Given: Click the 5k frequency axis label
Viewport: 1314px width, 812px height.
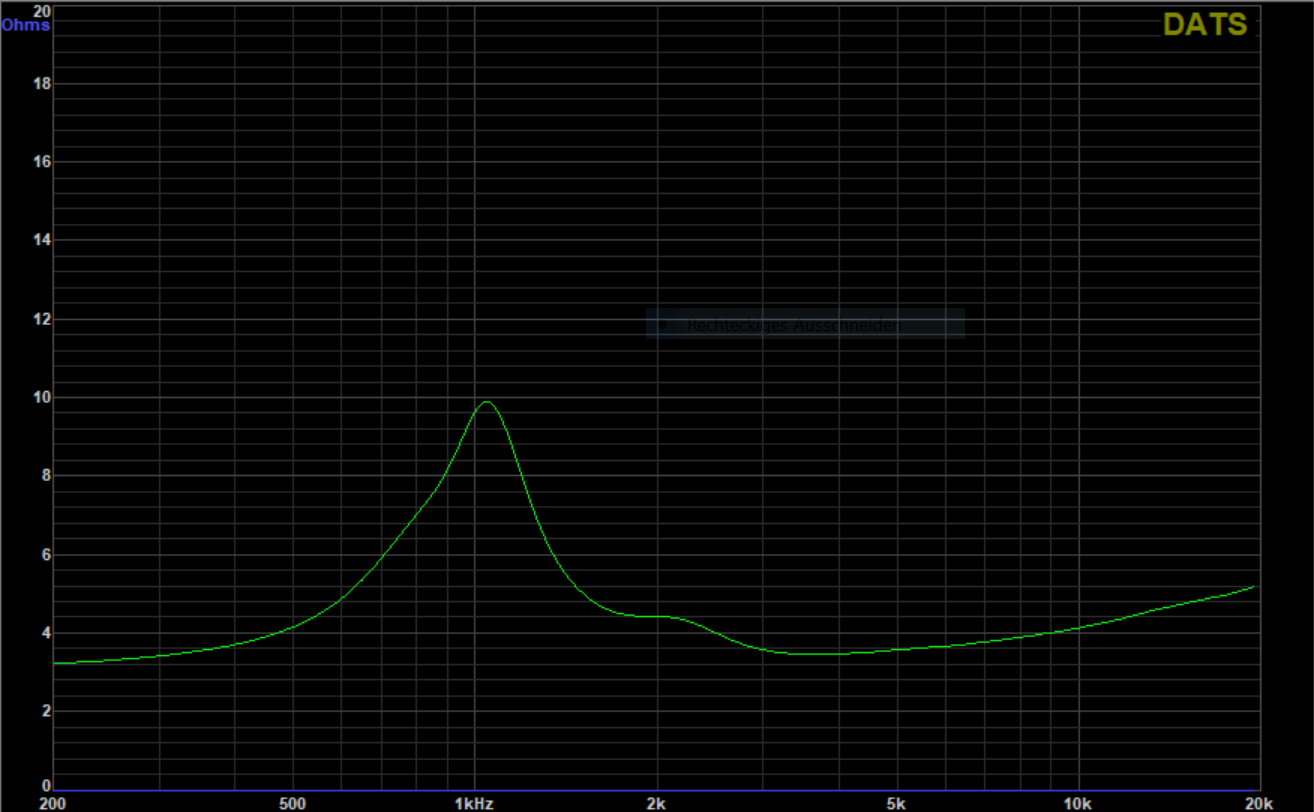Looking at the screenshot, I should (x=897, y=803).
